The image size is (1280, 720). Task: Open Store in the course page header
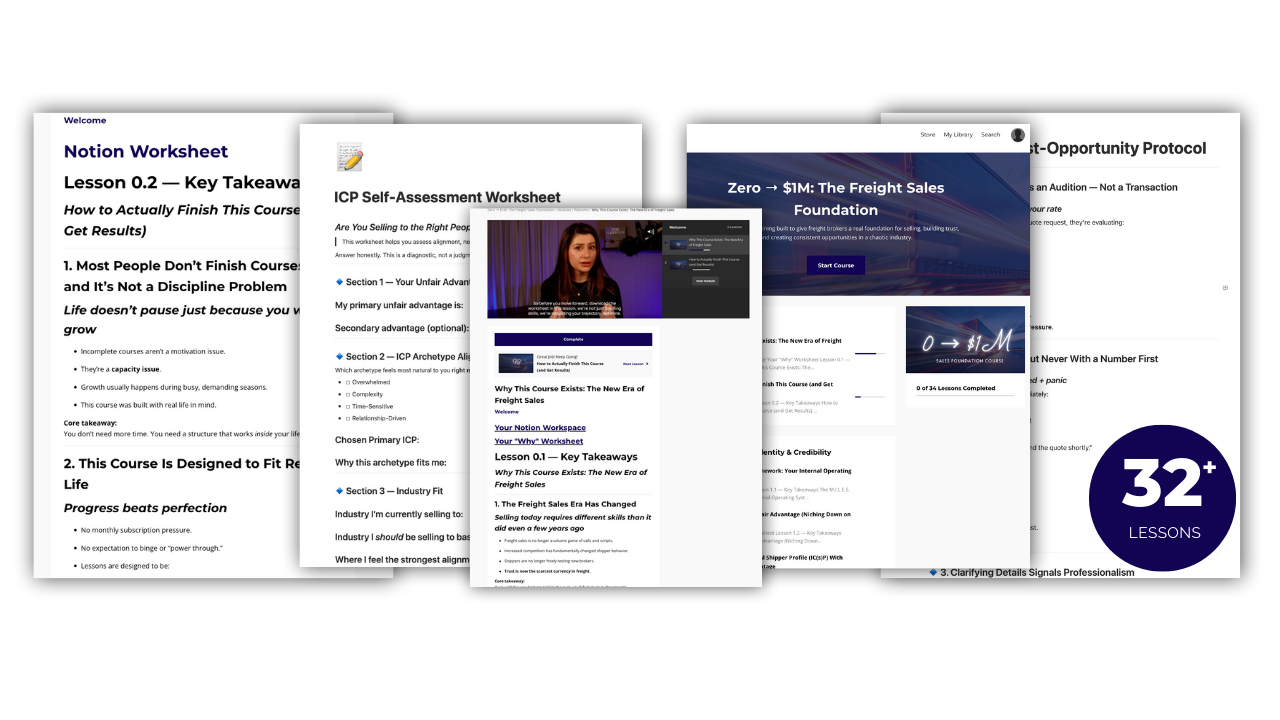[927, 135]
